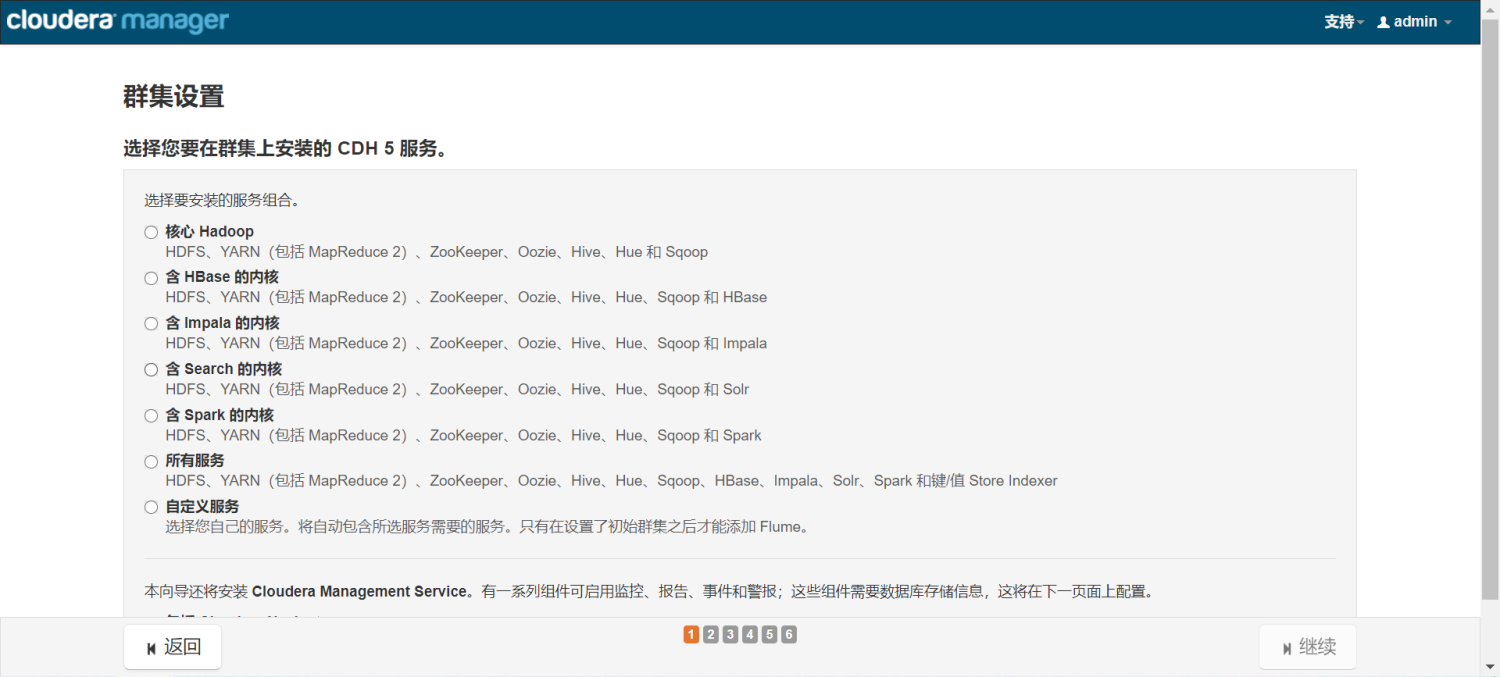Click the 选择要安装的服务组合 text
This screenshot has width=1500, height=677.
pos(222,200)
